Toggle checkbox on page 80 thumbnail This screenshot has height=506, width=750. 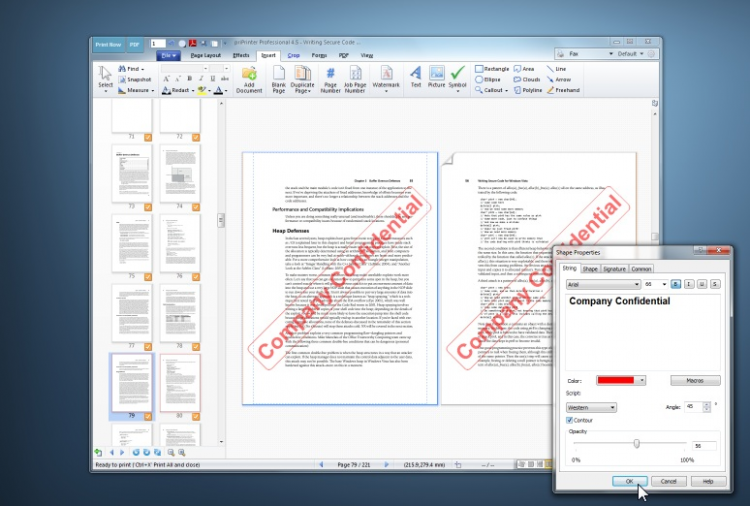coord(196,417)
